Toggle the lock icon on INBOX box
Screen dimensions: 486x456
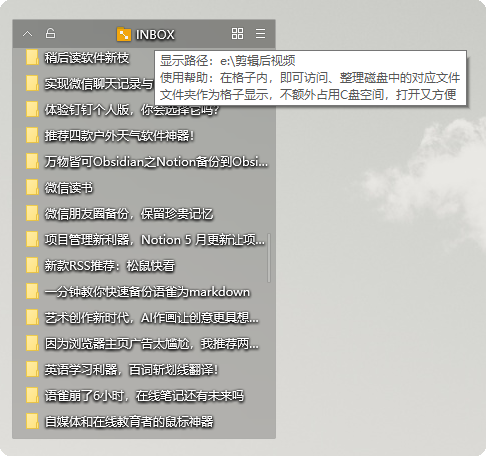coord(50,33)
